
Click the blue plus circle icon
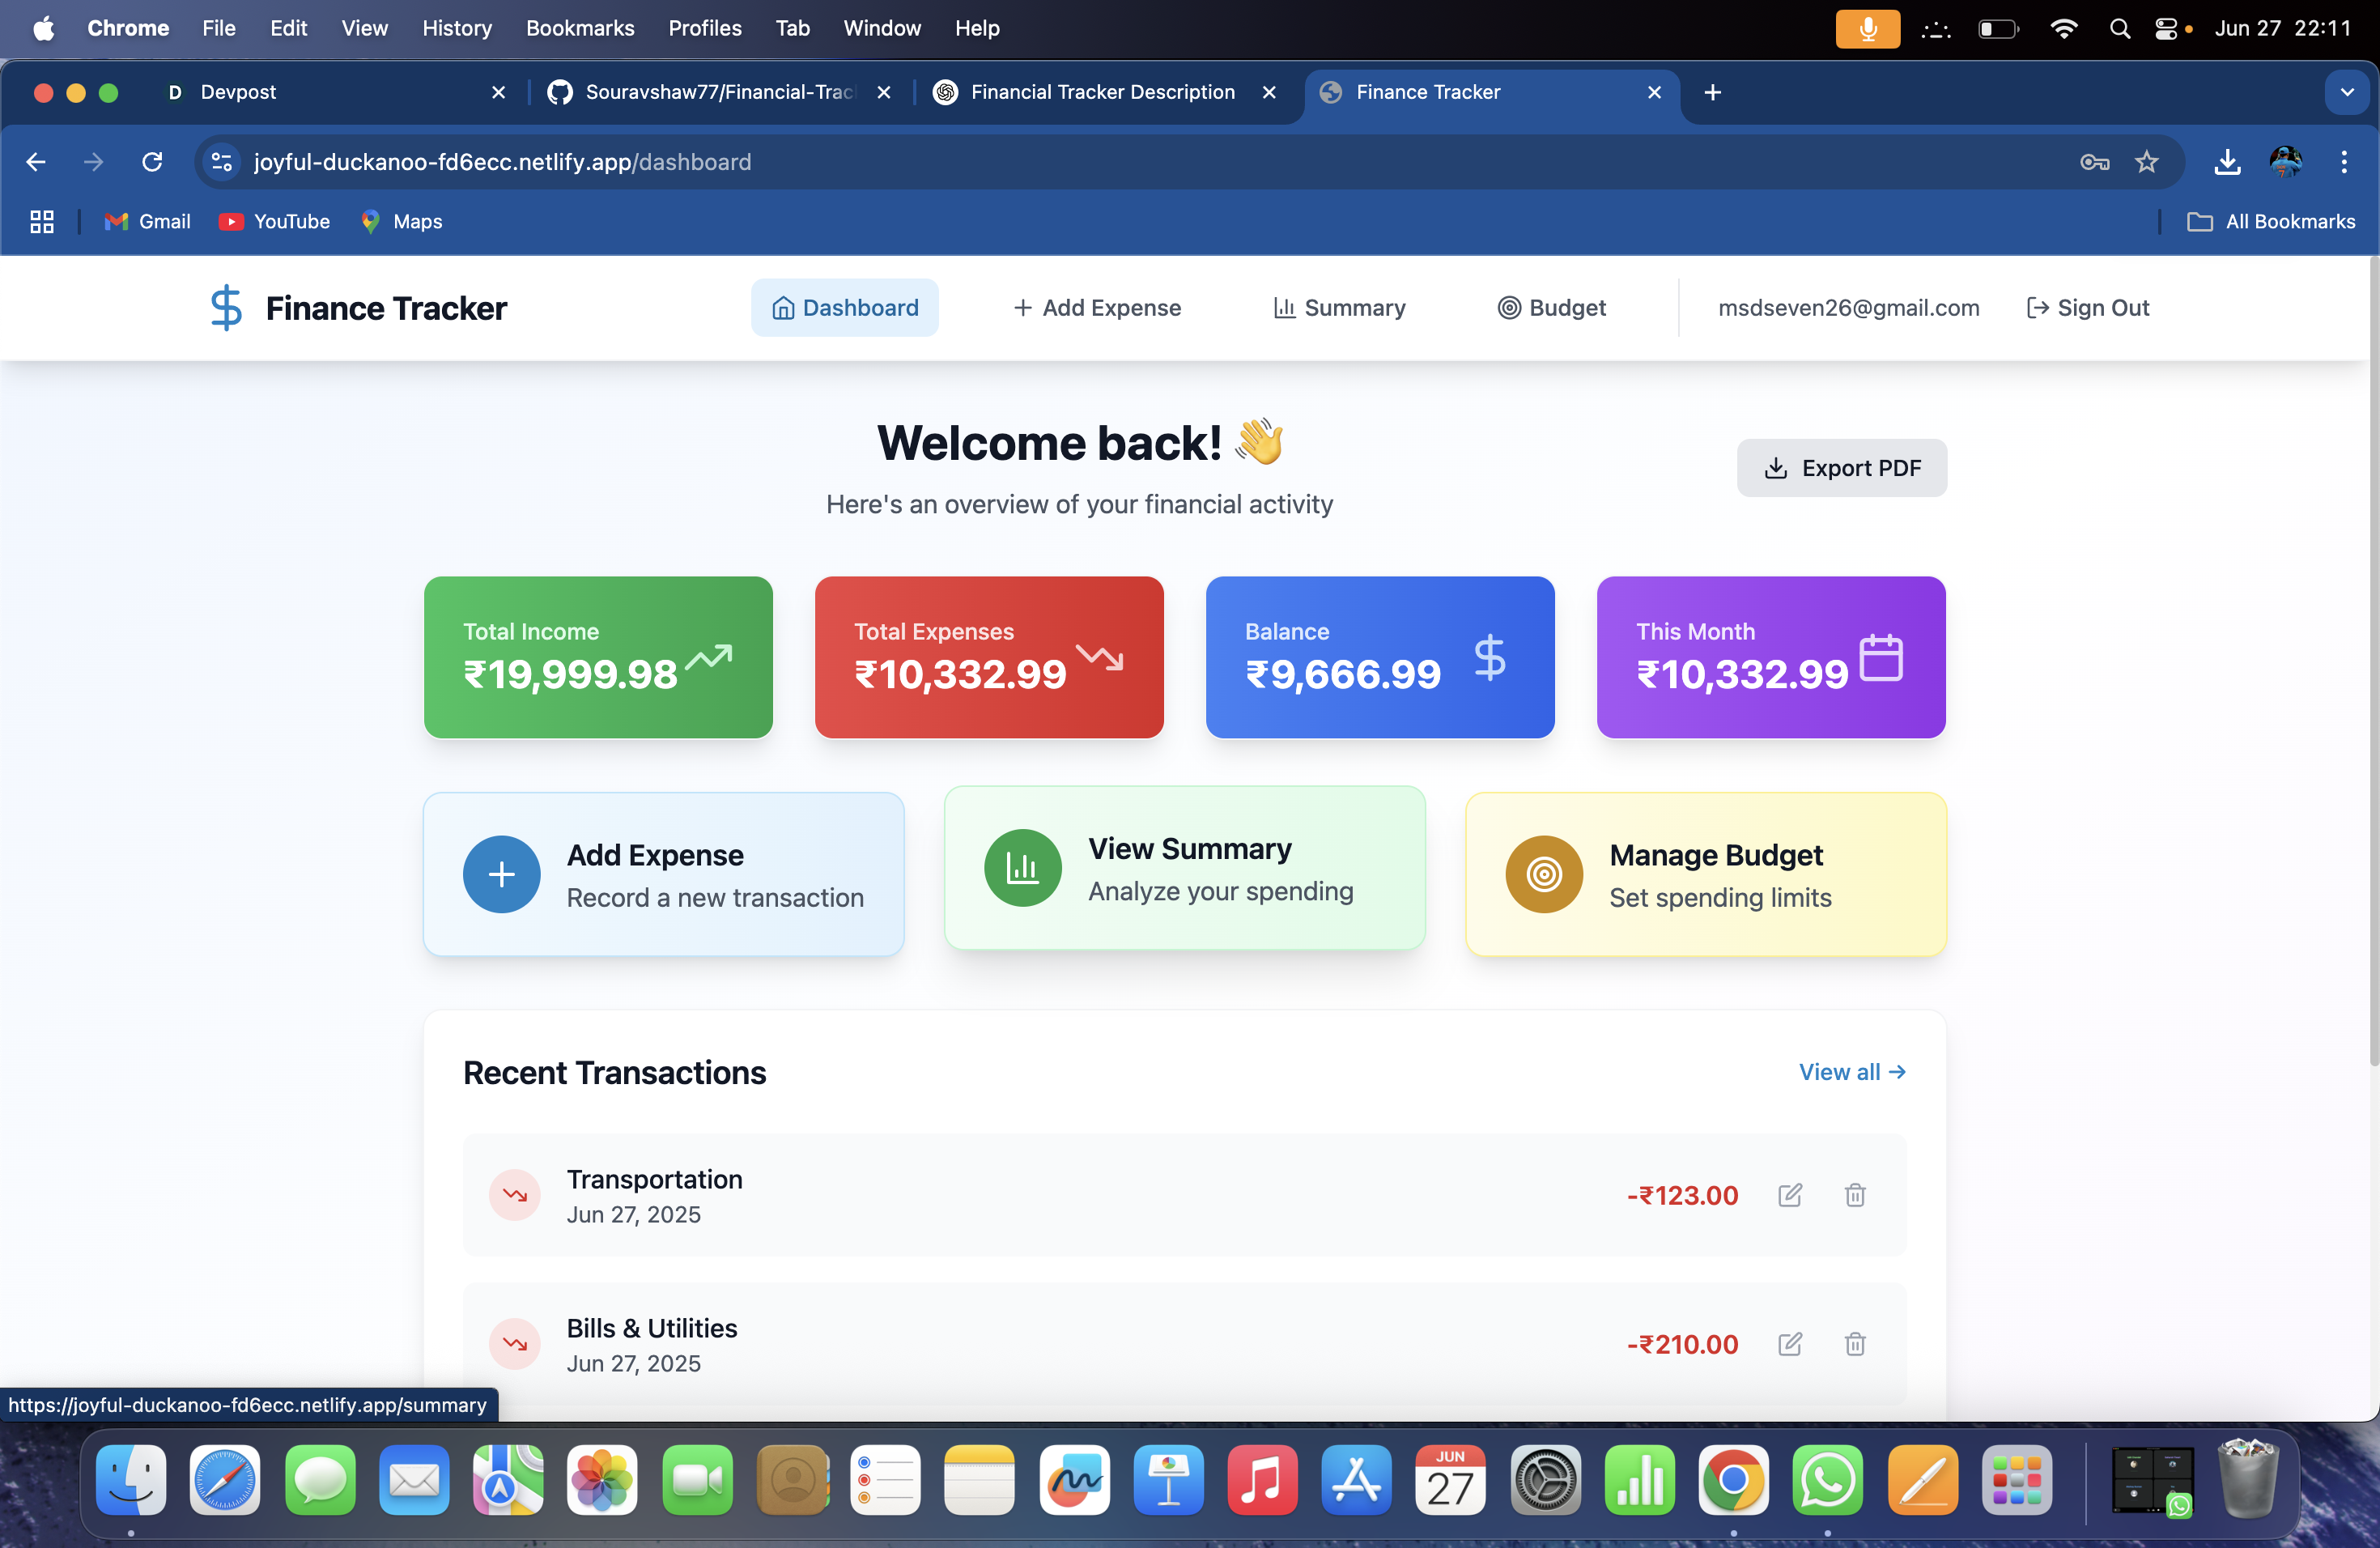[x=501, y=874]
